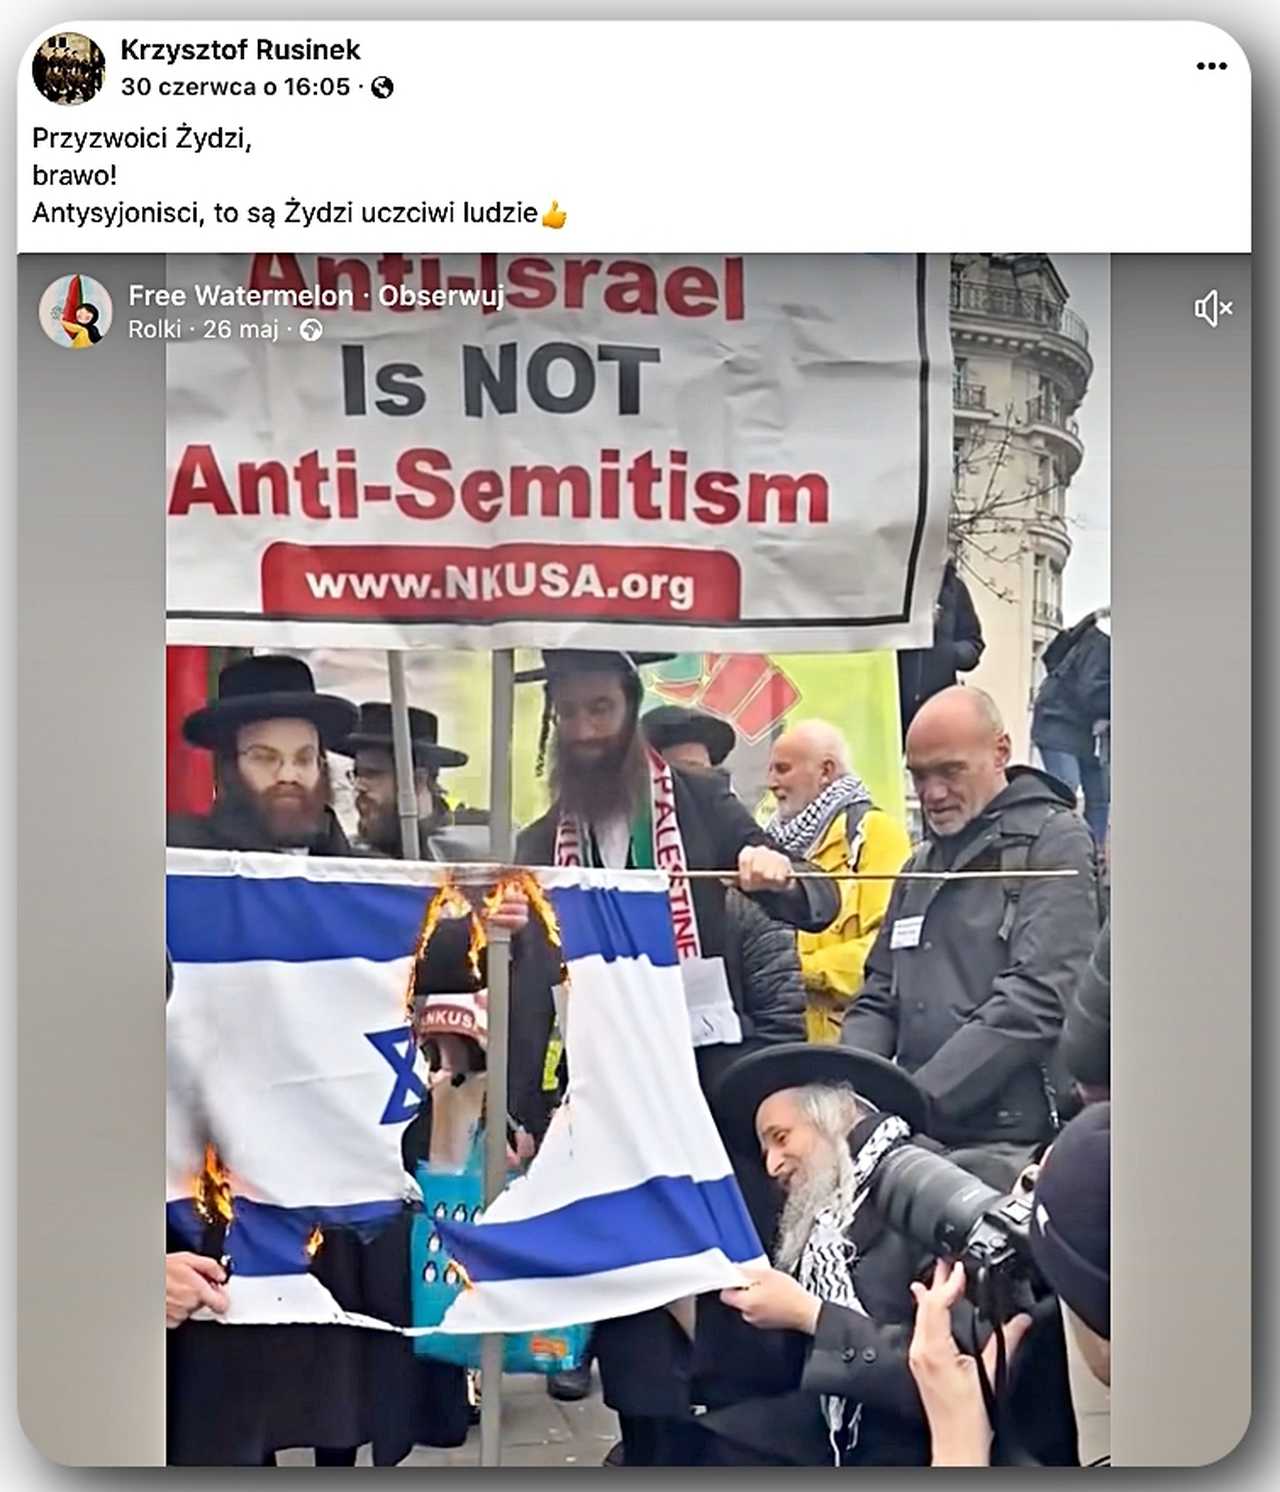1280x1492 pixels.
Task: Open the Krzysztof Rusinek profile name link
Action: click(240, 49)
